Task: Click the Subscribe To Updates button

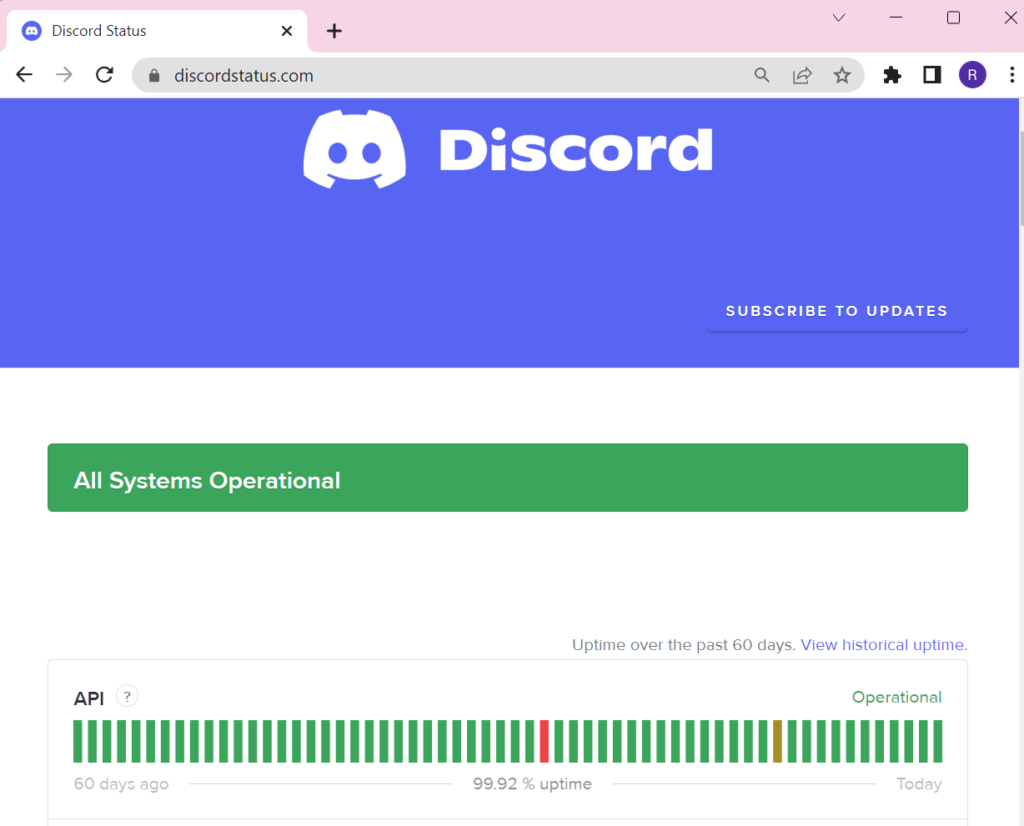Action: pyautogui.click(x=837, y=311)
